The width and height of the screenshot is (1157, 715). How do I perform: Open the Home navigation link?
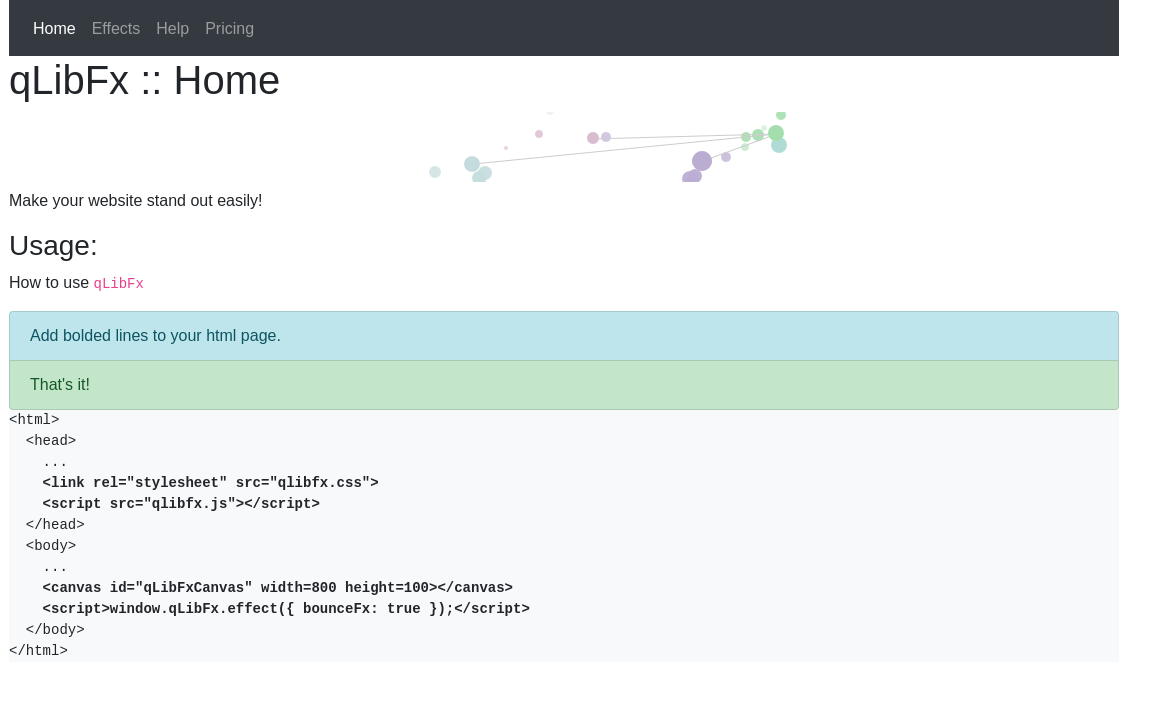(x=54, y=28)
